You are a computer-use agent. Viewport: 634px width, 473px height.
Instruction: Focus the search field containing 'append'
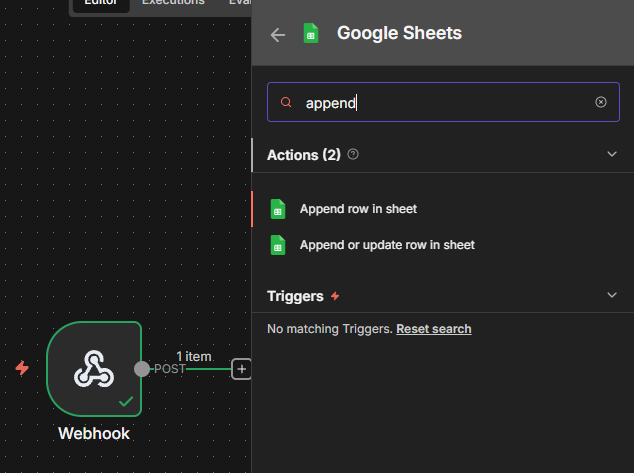[440, 102]
